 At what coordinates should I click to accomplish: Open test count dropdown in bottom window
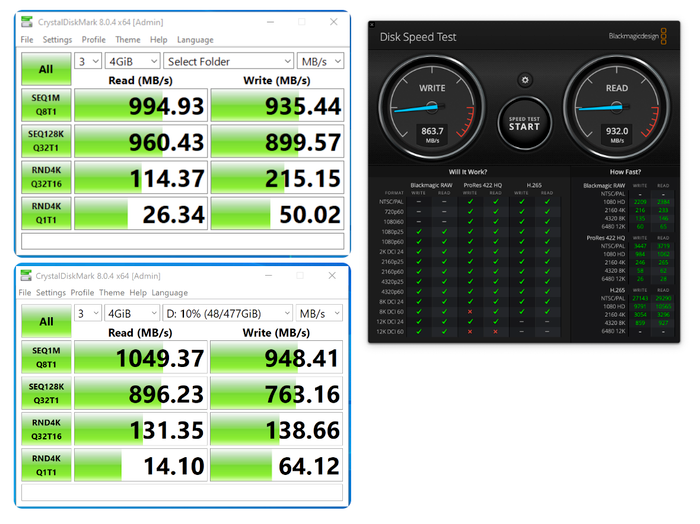[x=87, y=313]
